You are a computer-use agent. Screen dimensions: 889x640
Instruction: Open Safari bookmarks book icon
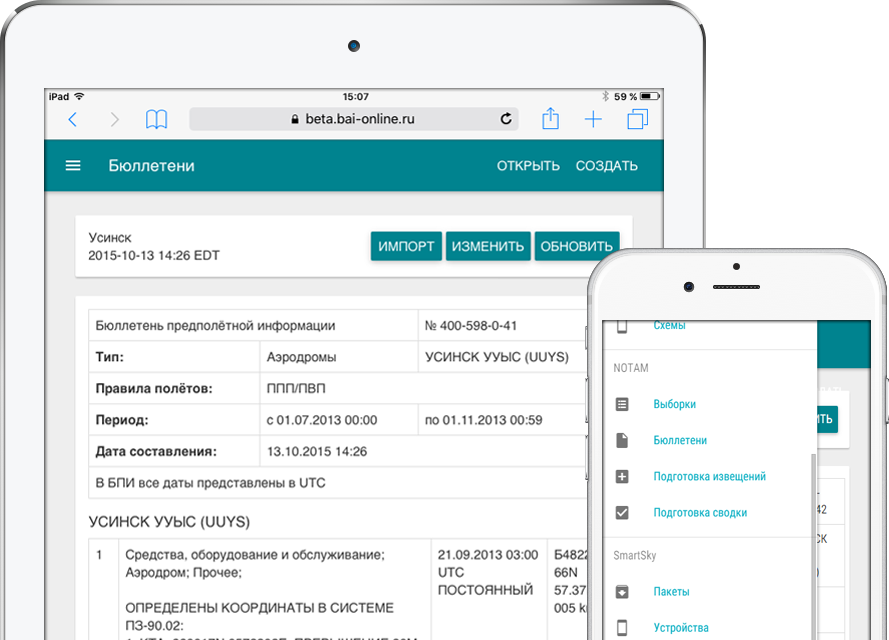pos(156,120)
